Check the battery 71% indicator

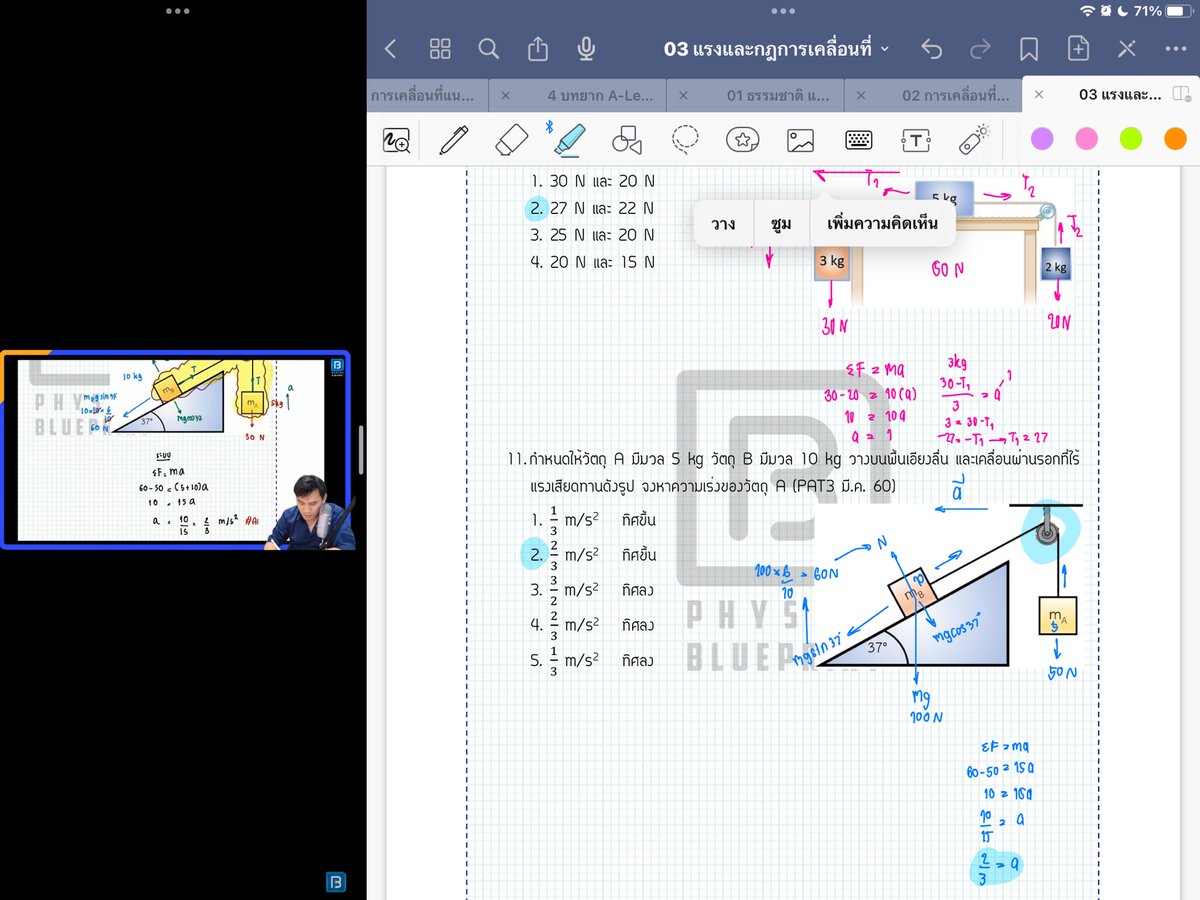[1162, 11]
